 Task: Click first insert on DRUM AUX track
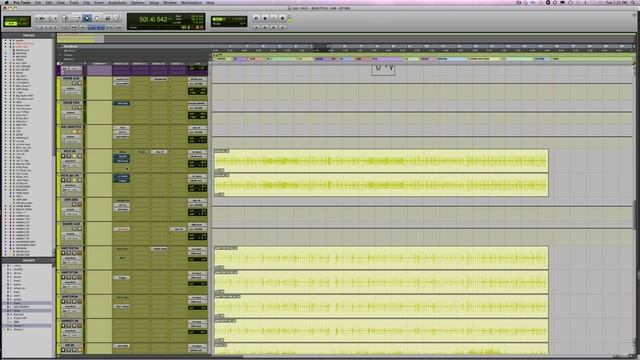pyautogui.click(x=121, y=79)
